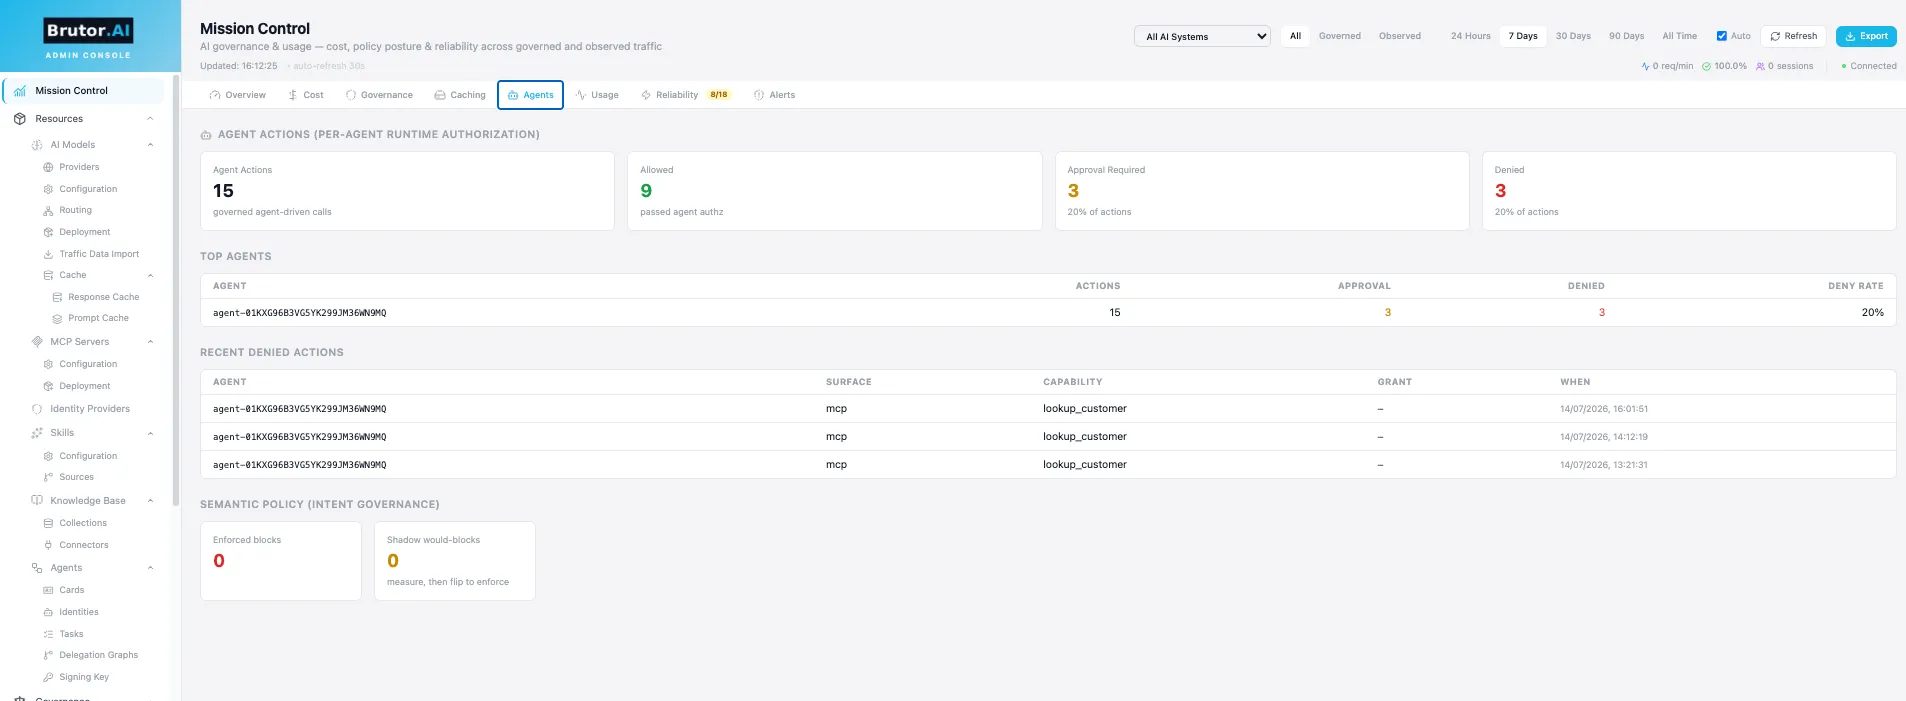The width and height of the screenshot is (1906, 701).
Task: Open the Cost tab
Action: [306, 95]
